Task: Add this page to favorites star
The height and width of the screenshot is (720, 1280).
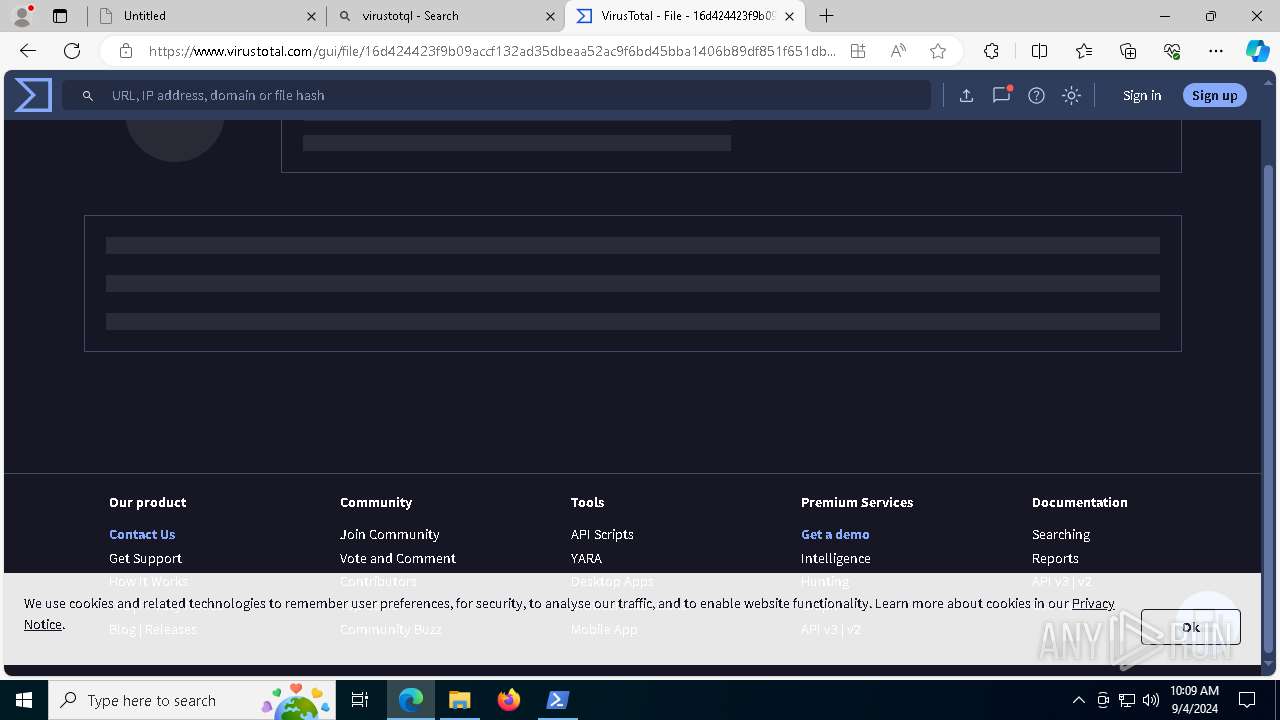Action: tap(937, 51)
